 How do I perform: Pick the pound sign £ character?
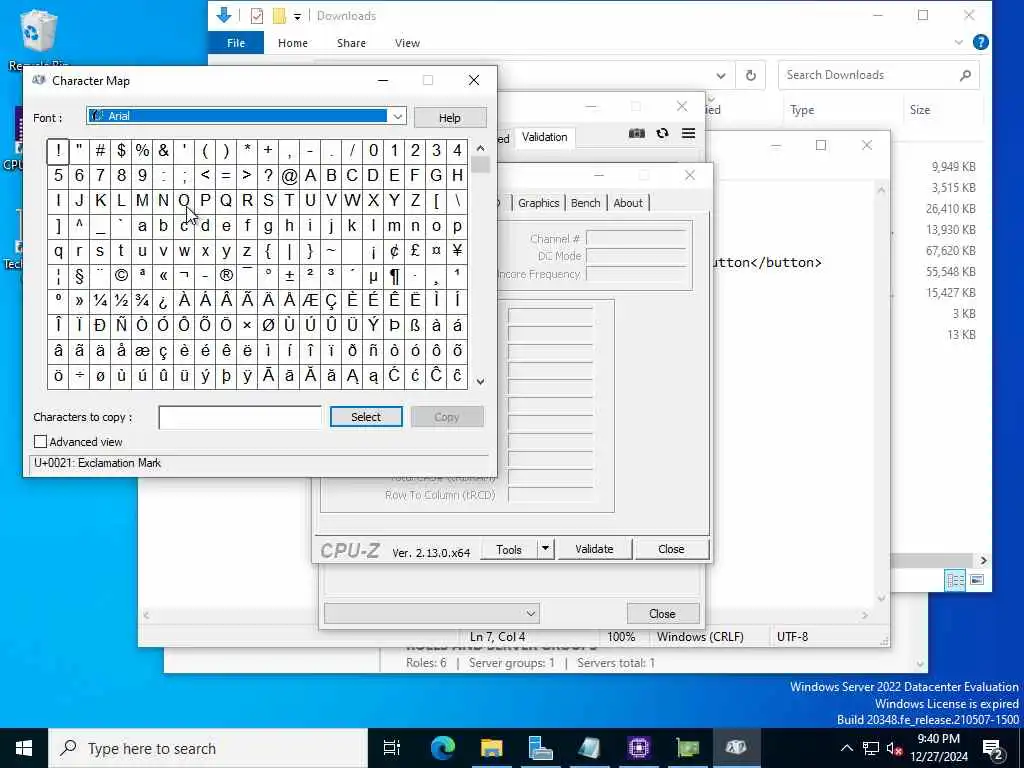415,251
